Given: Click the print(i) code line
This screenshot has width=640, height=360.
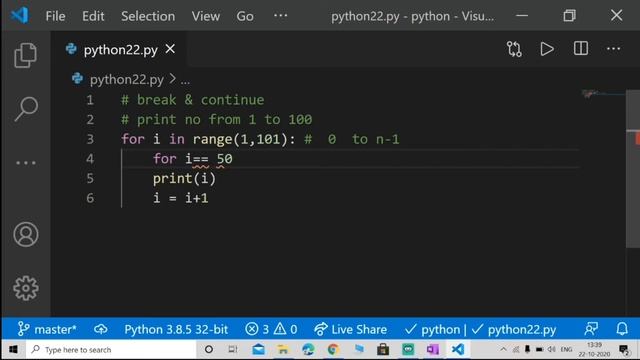Looking at the screenshot, I should coord(184,178).
